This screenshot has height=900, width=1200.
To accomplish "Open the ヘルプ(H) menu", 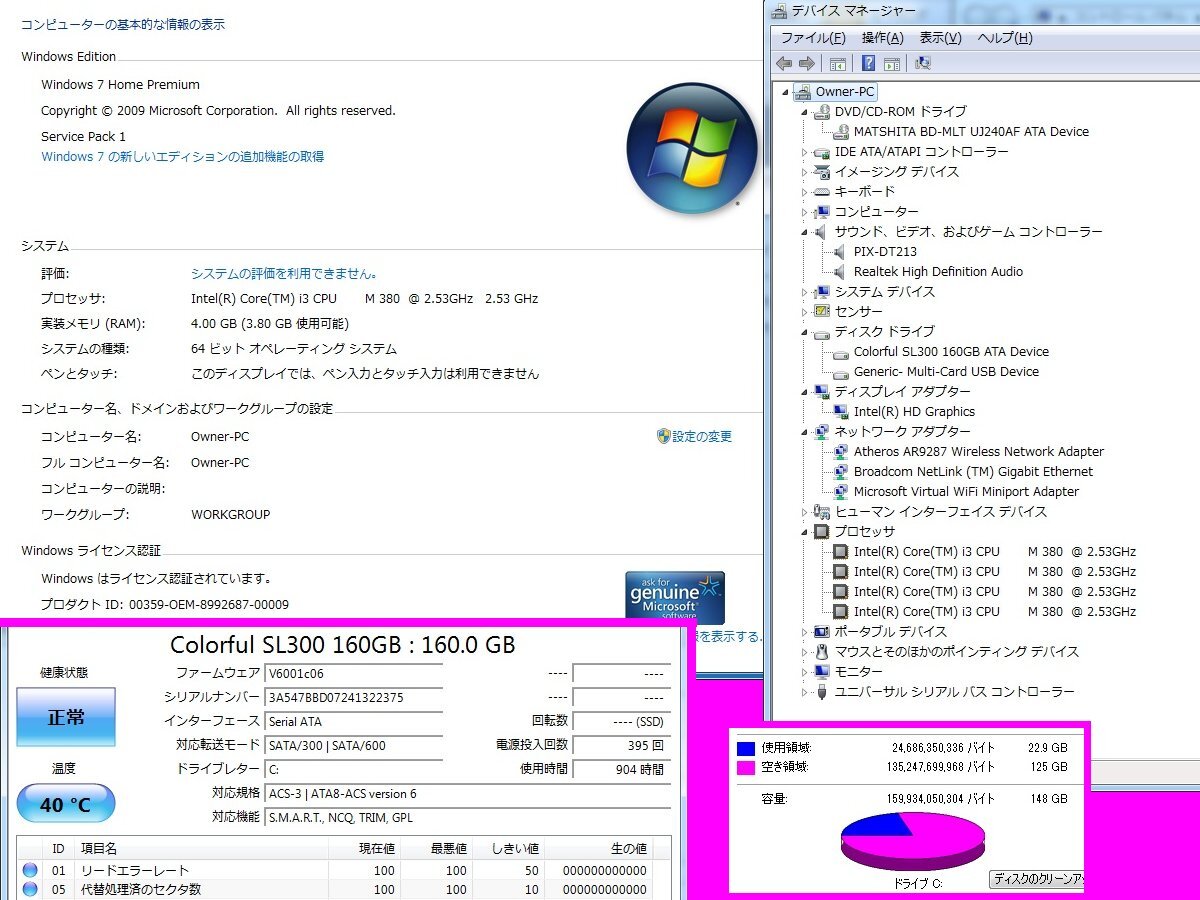I will click(1005, 38).
